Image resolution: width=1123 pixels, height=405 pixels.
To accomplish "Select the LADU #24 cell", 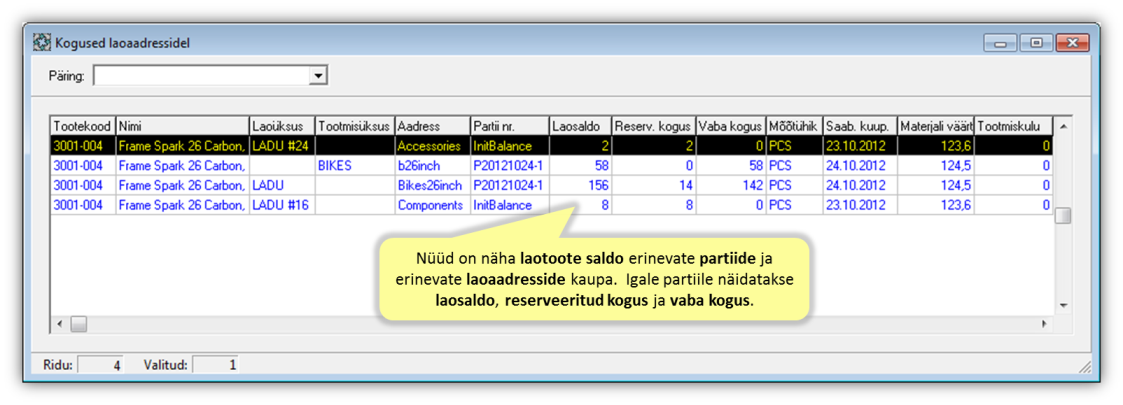I will tap(282, 145).
